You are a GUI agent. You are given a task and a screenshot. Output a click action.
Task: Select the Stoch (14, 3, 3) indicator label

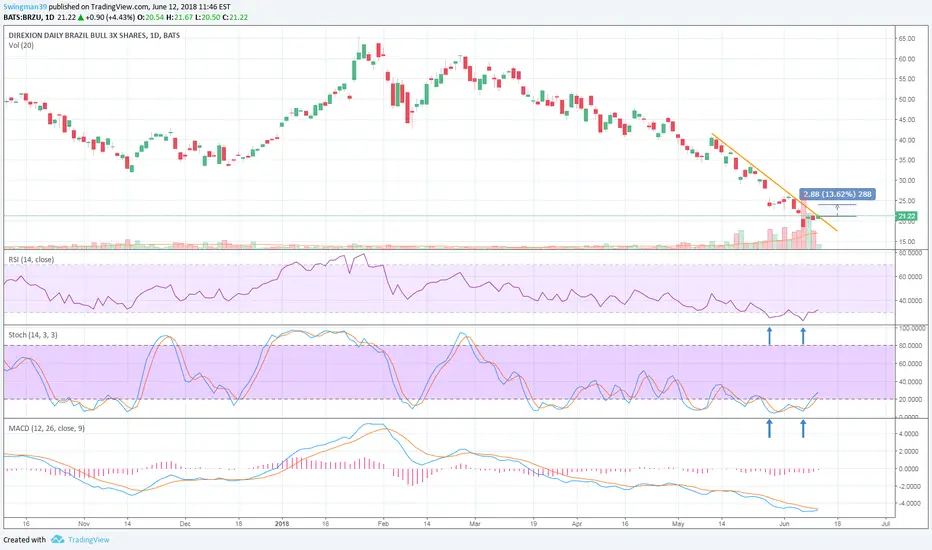33,335
